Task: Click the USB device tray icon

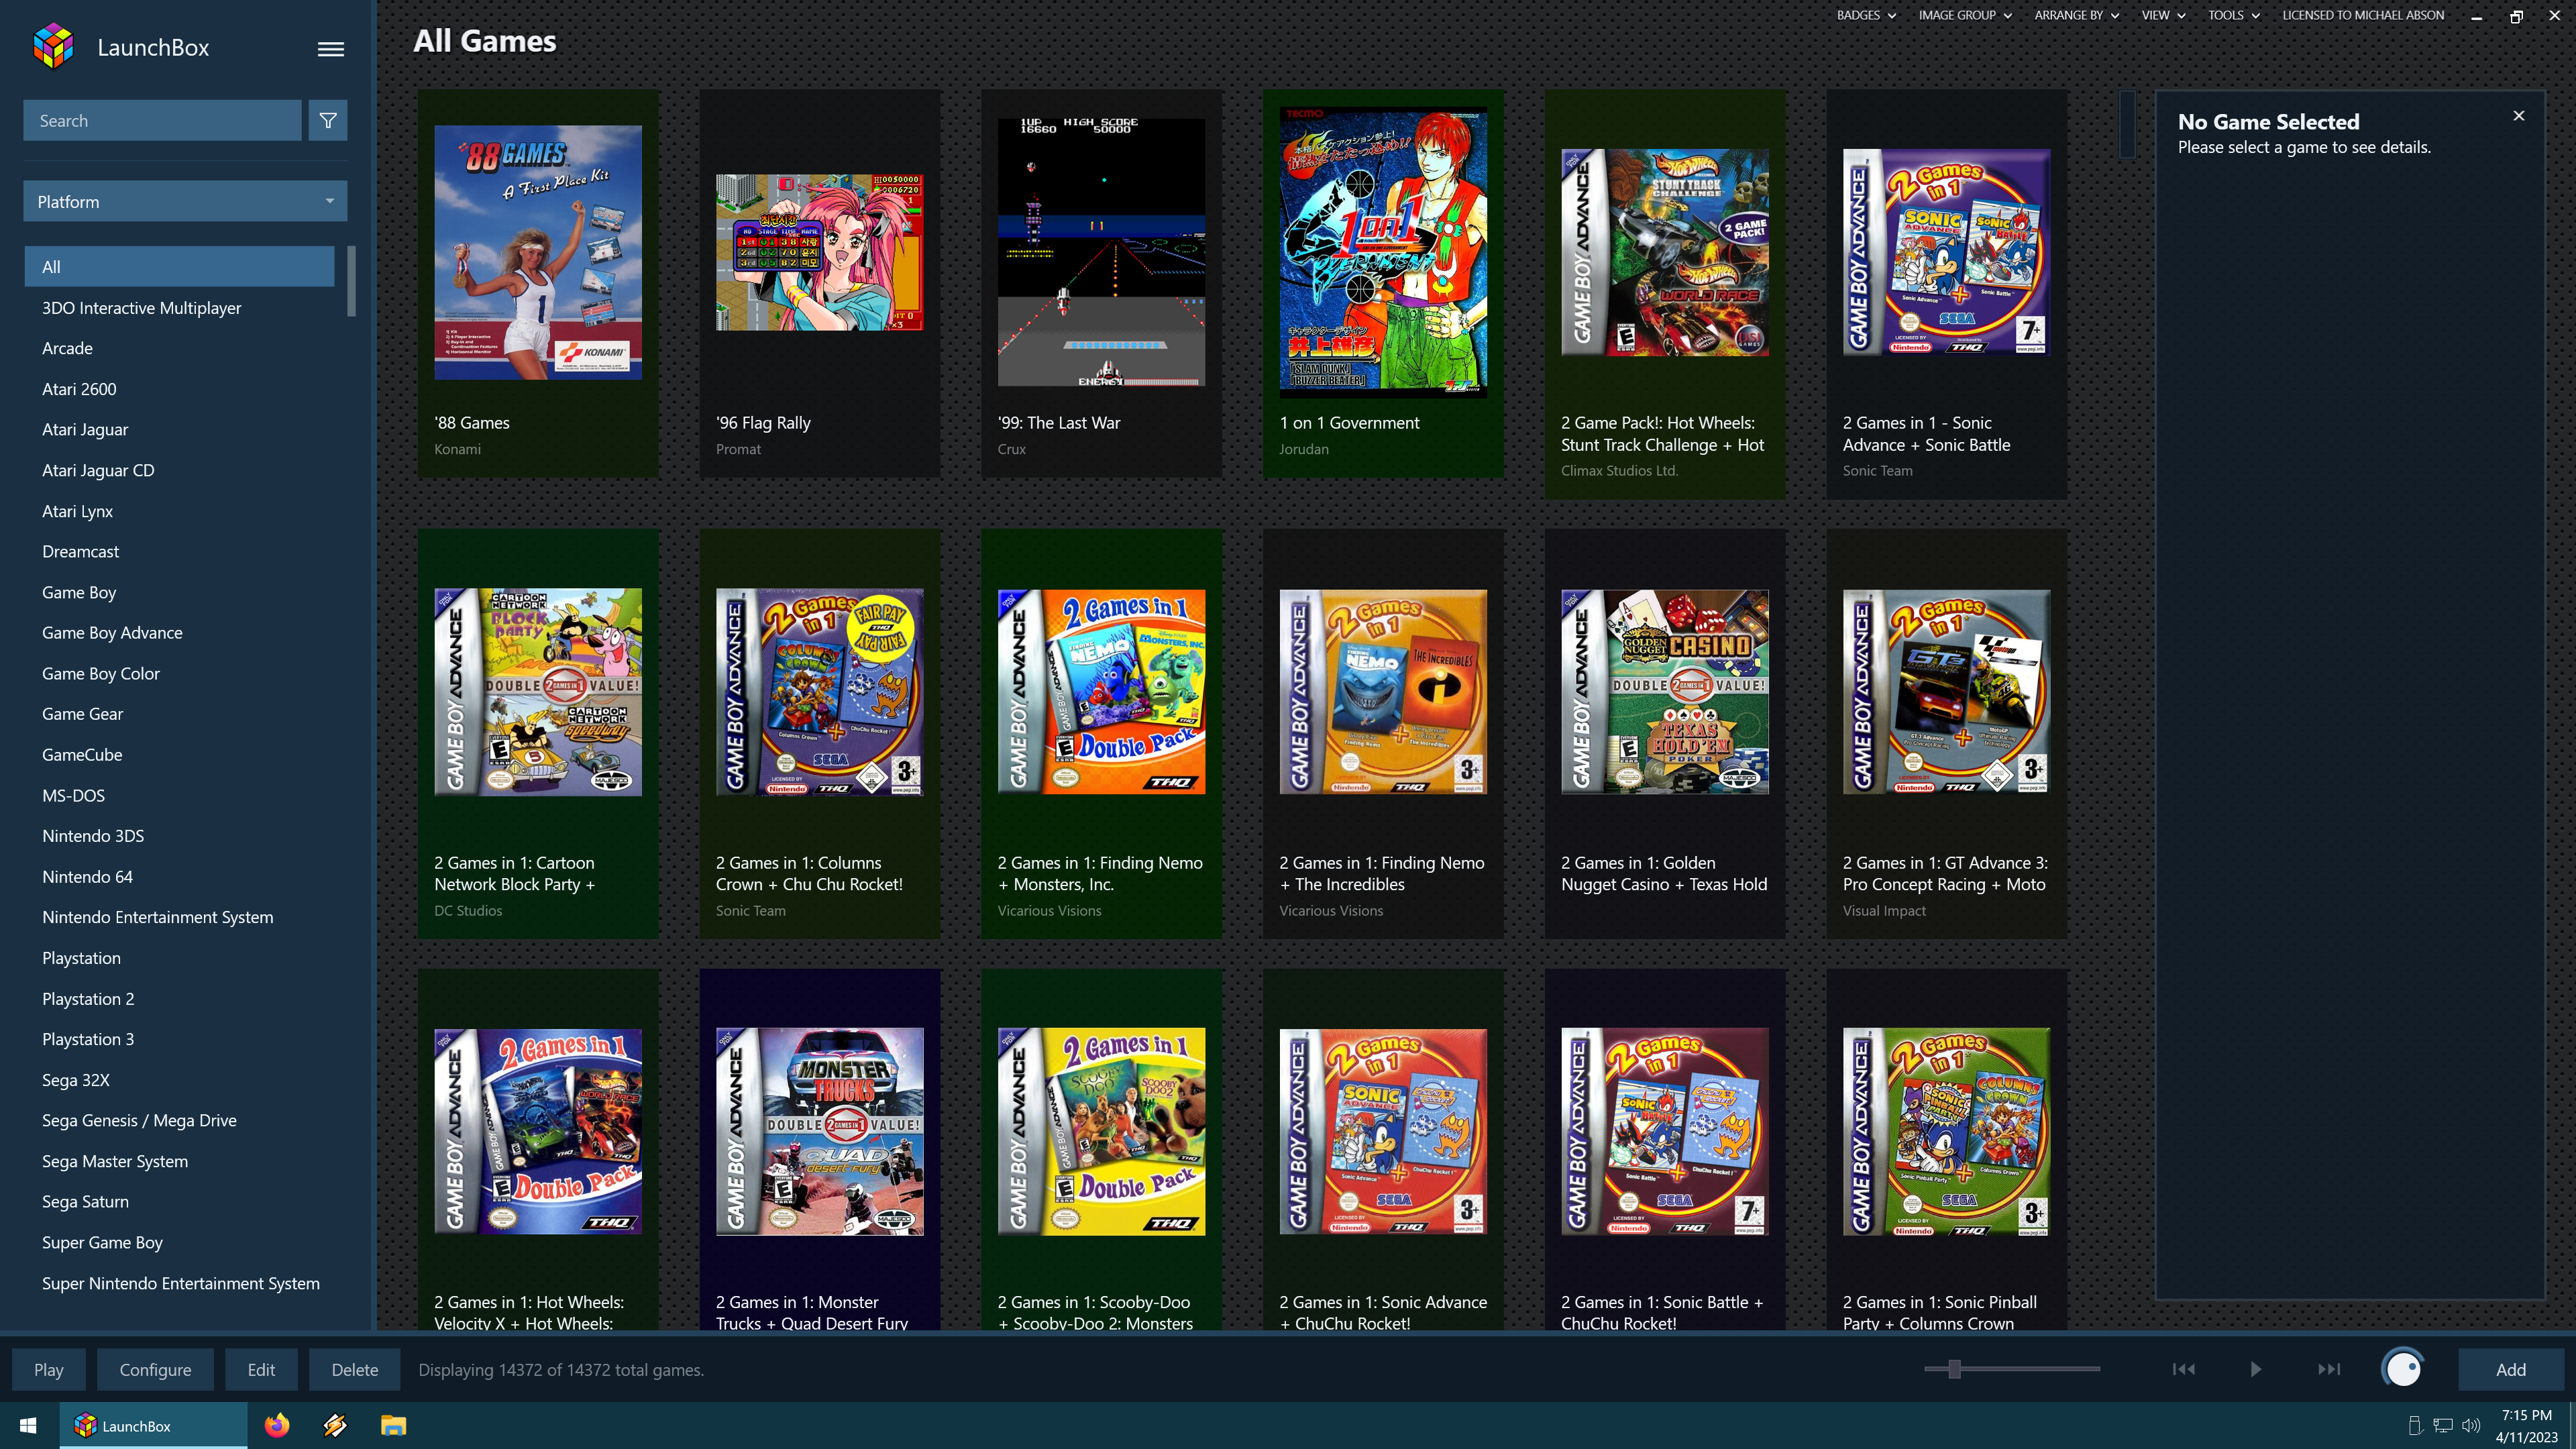Action: 2414,1425
